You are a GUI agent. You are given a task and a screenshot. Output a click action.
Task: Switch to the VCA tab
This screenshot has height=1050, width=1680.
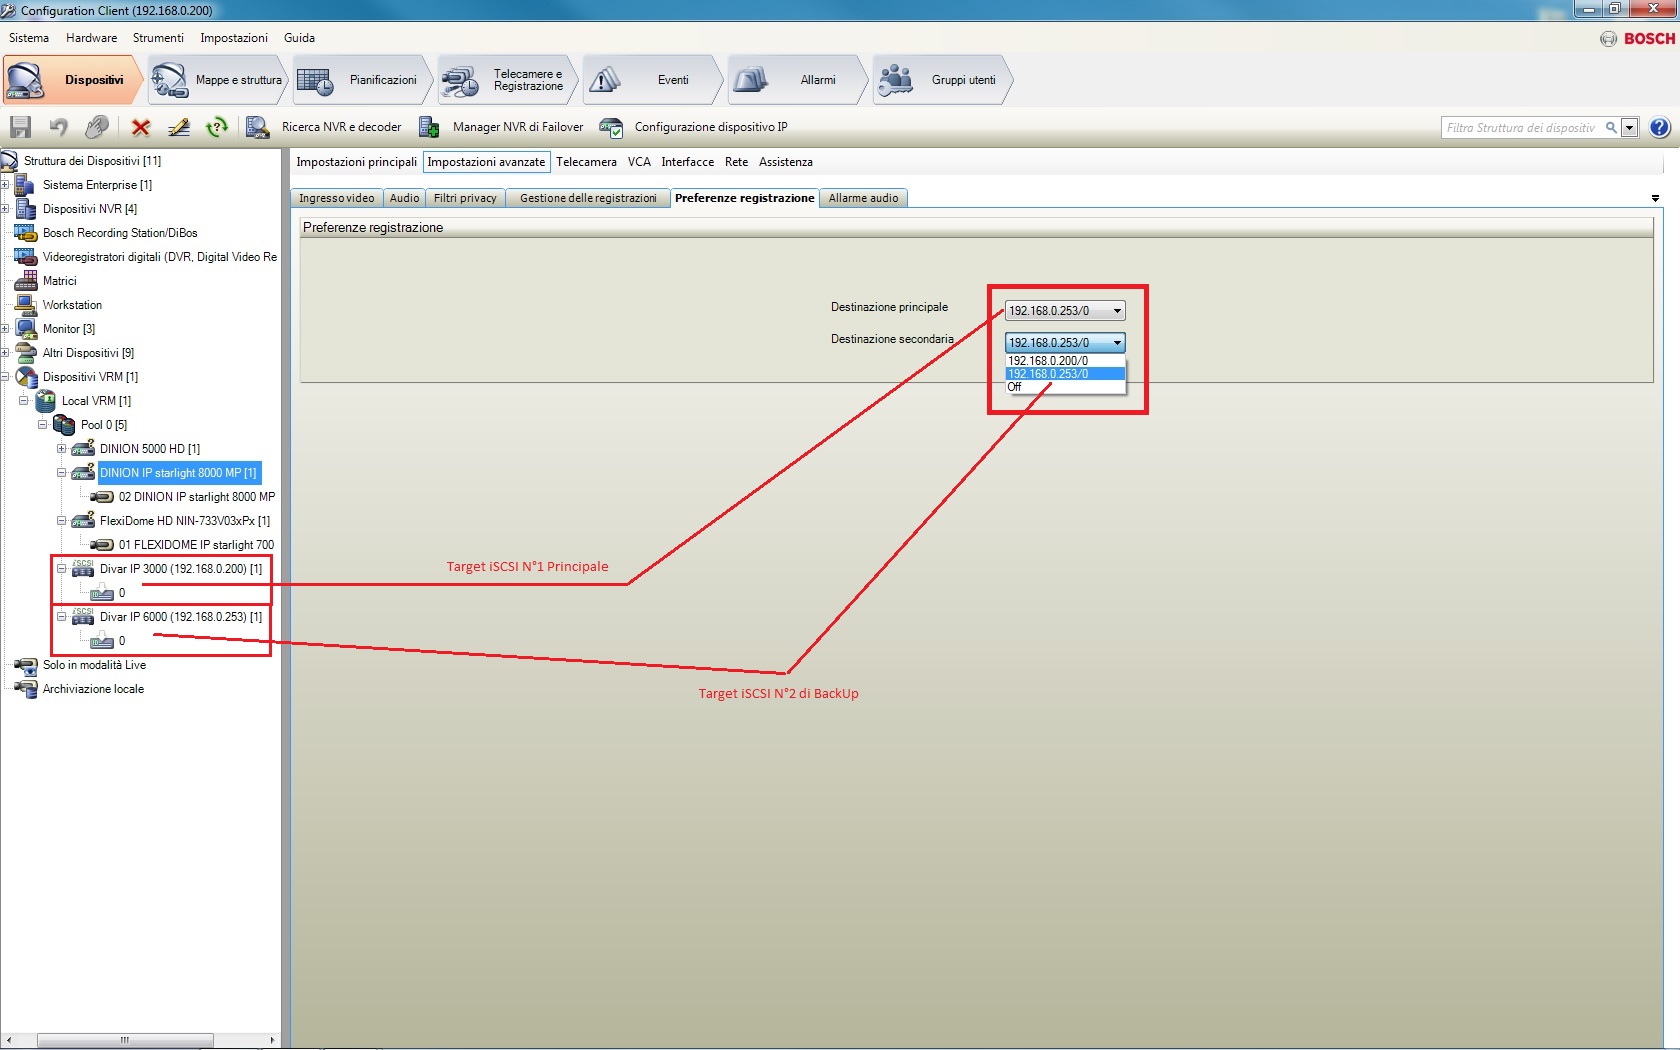point(639,162)
